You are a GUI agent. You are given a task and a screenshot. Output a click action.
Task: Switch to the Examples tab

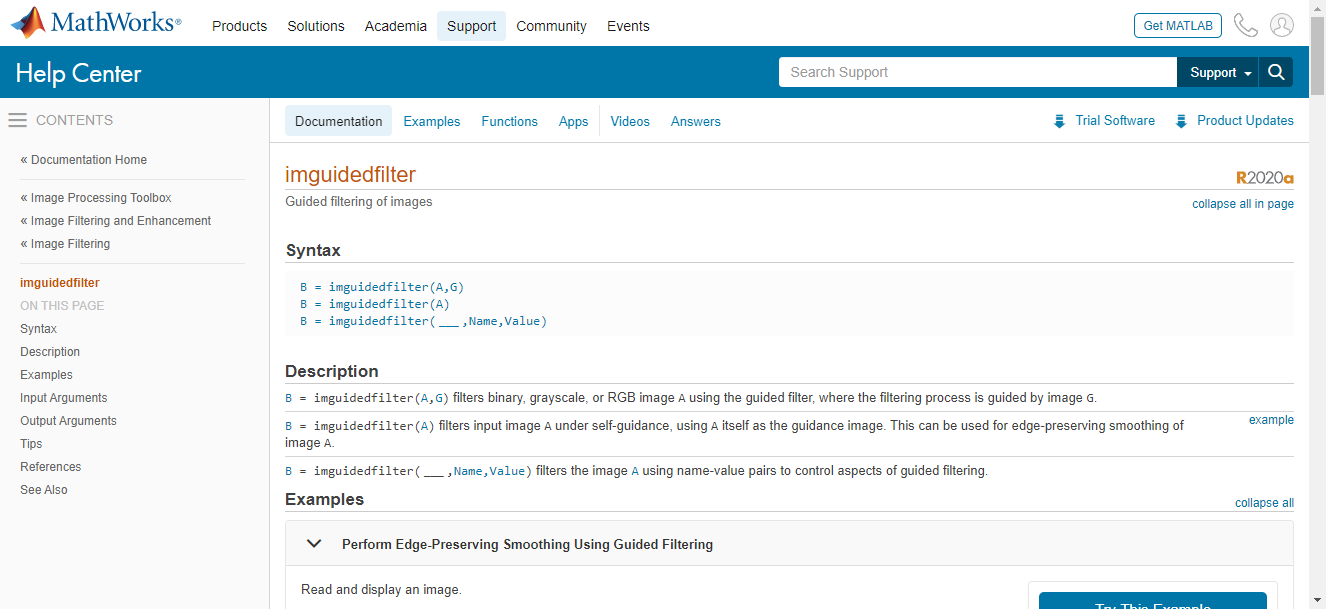click(432, 121)
